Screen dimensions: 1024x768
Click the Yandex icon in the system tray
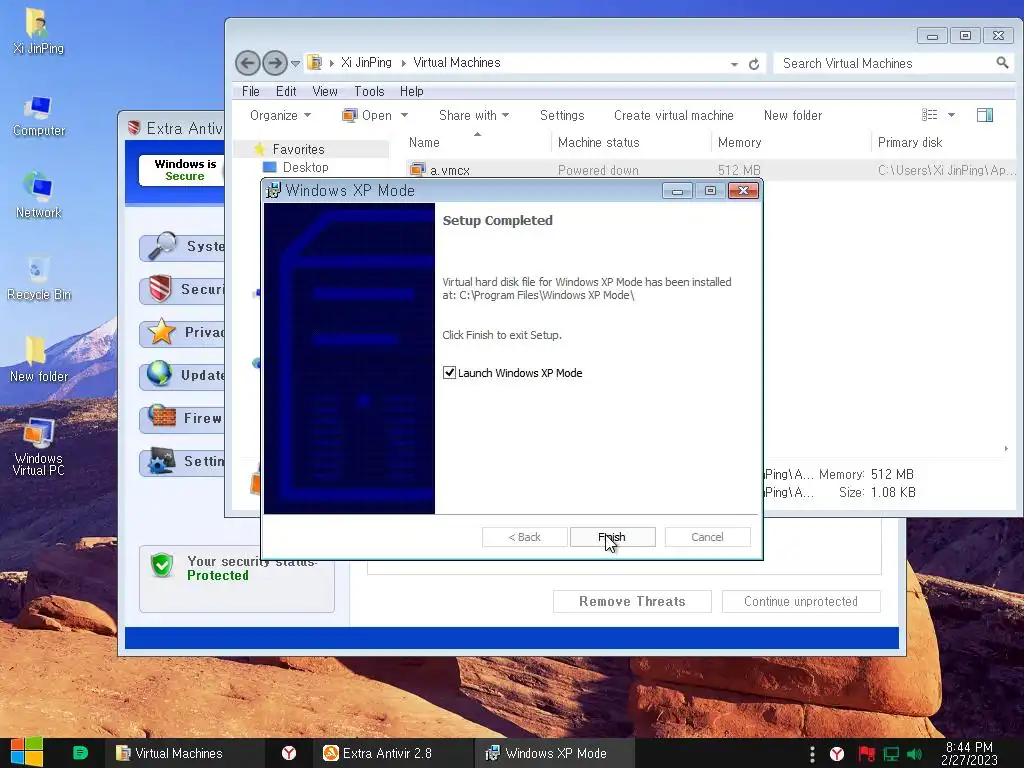(x=837, y=754)
